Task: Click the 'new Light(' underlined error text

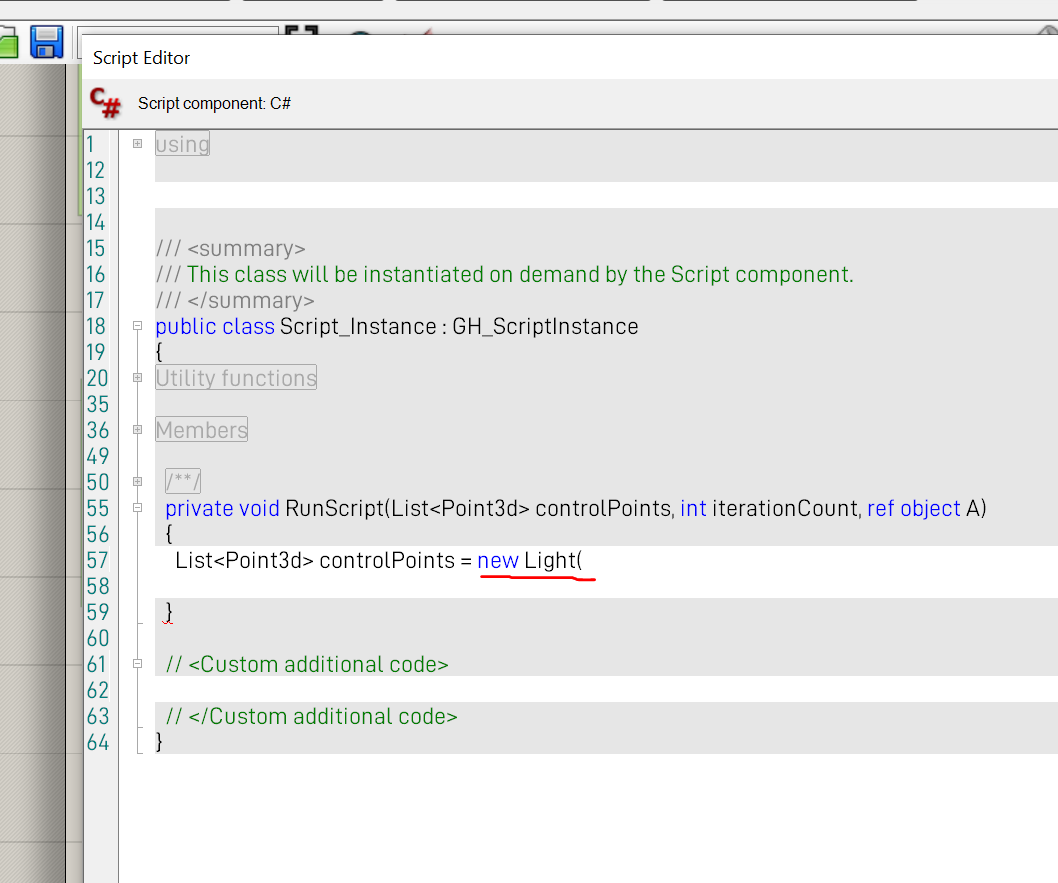Action: 530,561
